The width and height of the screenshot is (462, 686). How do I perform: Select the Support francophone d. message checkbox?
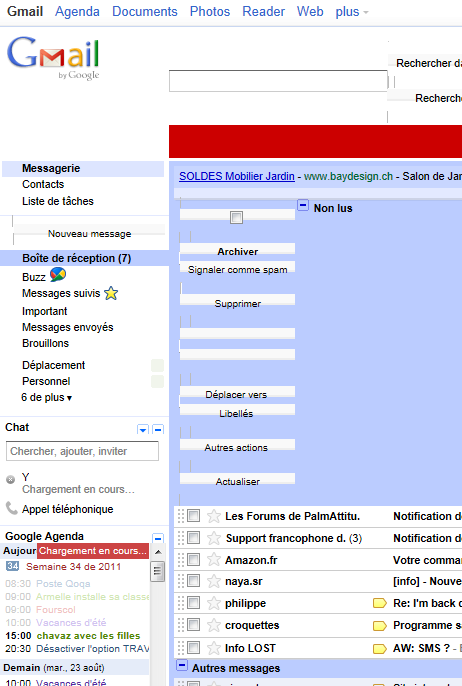pos(193,537)
